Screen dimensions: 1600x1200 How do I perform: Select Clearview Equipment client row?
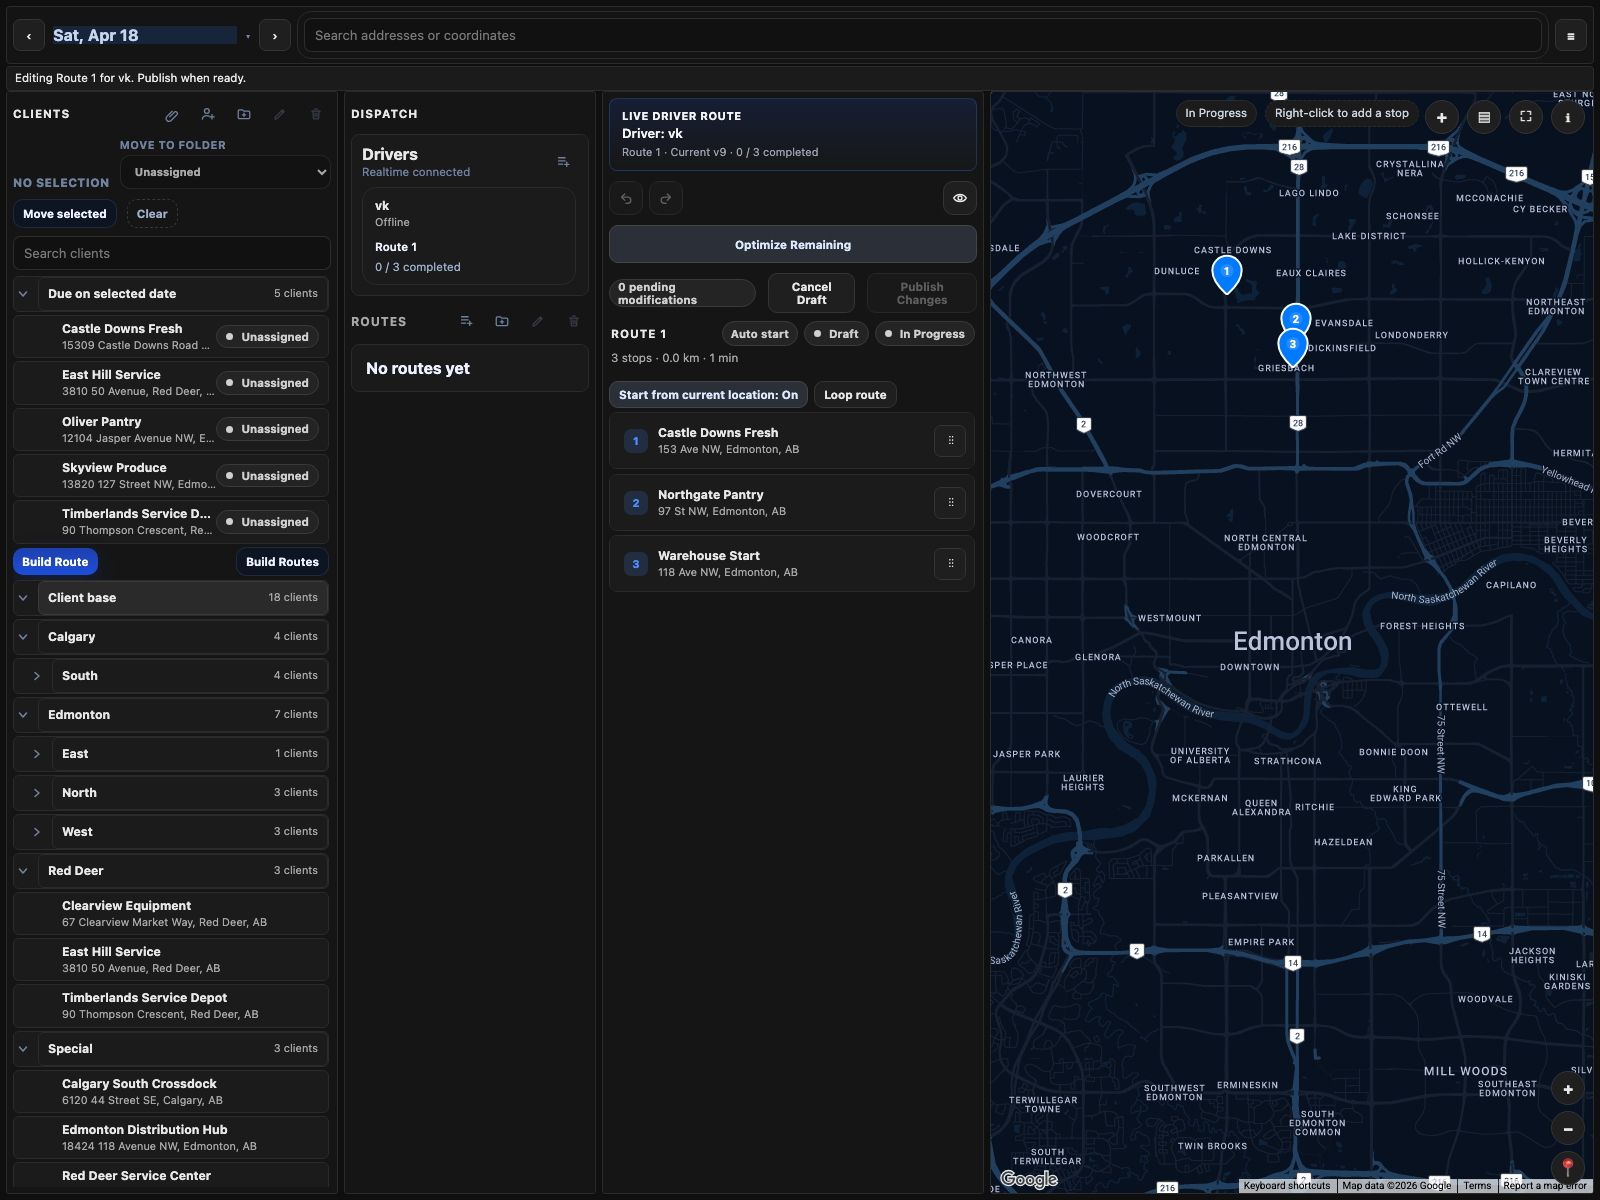(x=171, y=914)
